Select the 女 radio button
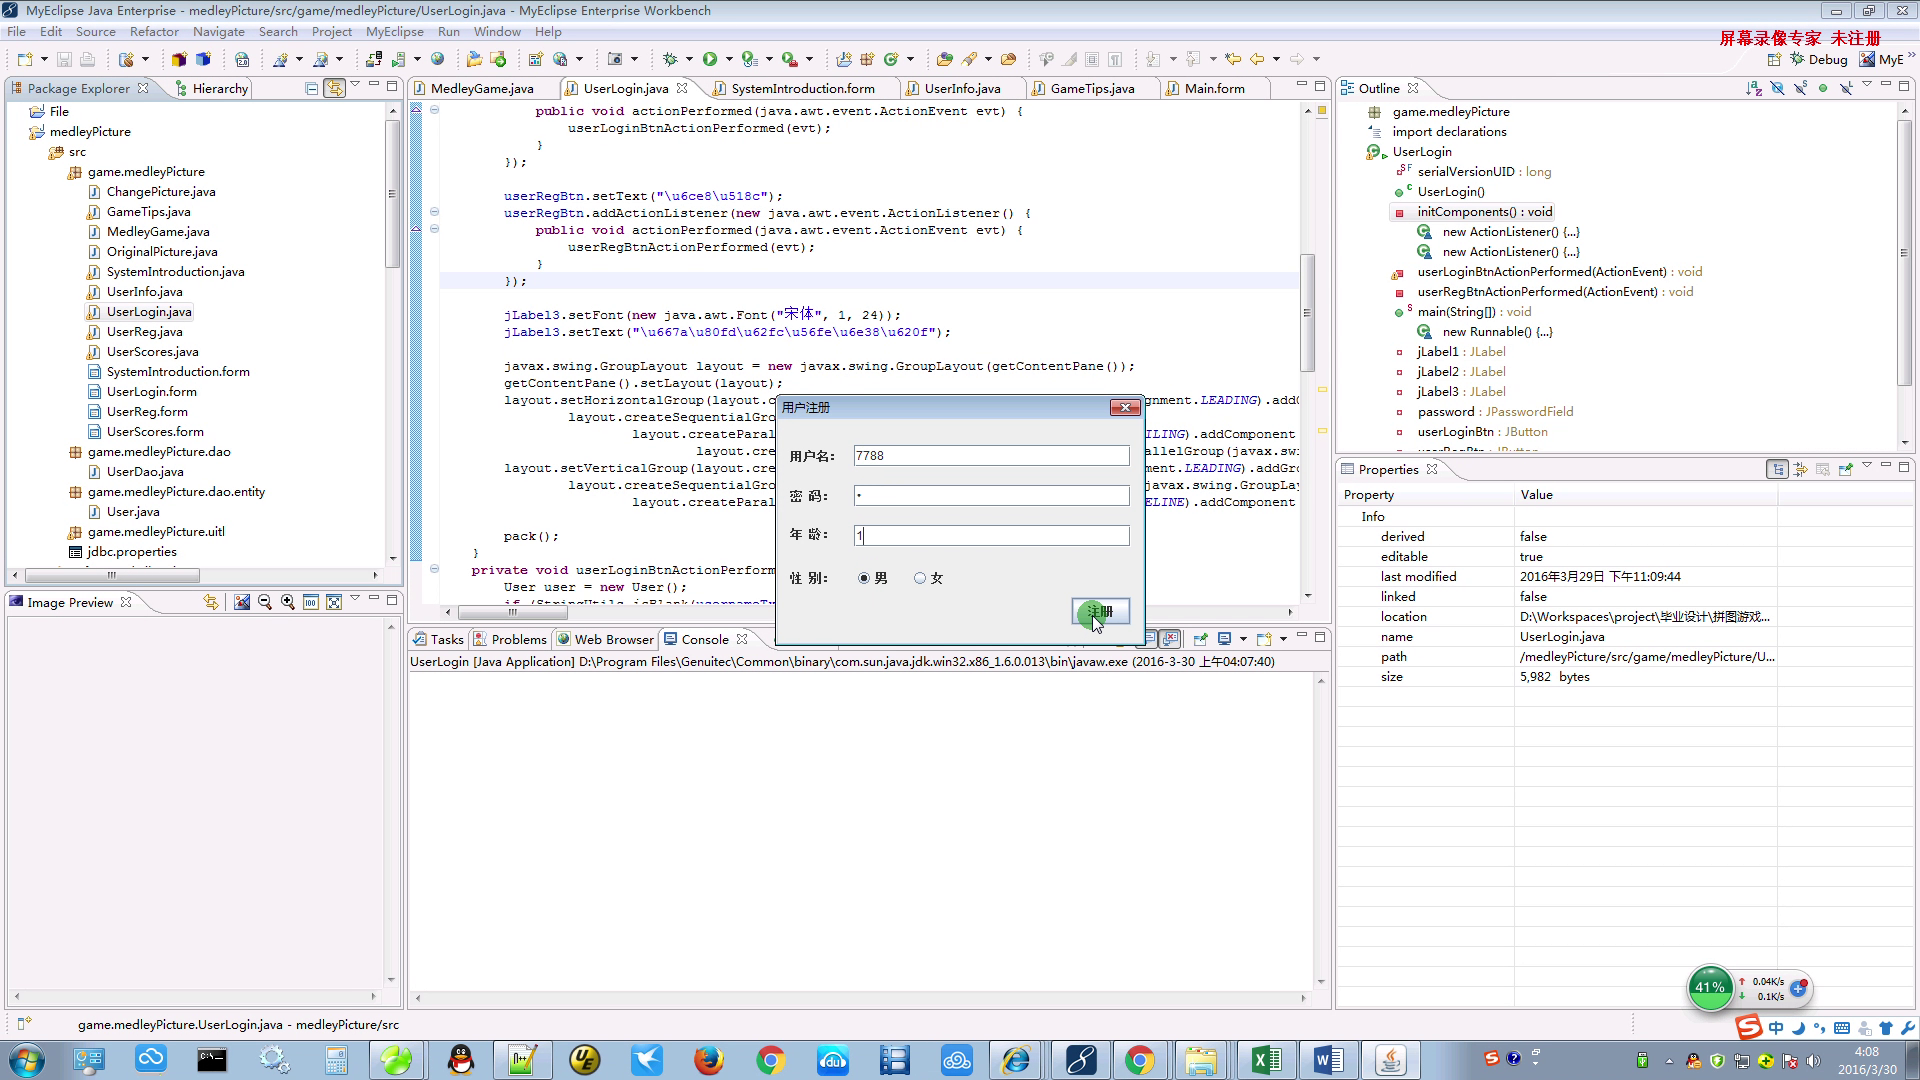Image resolution: width=1920 pixels, height=1080 pixels. point(920,578)
